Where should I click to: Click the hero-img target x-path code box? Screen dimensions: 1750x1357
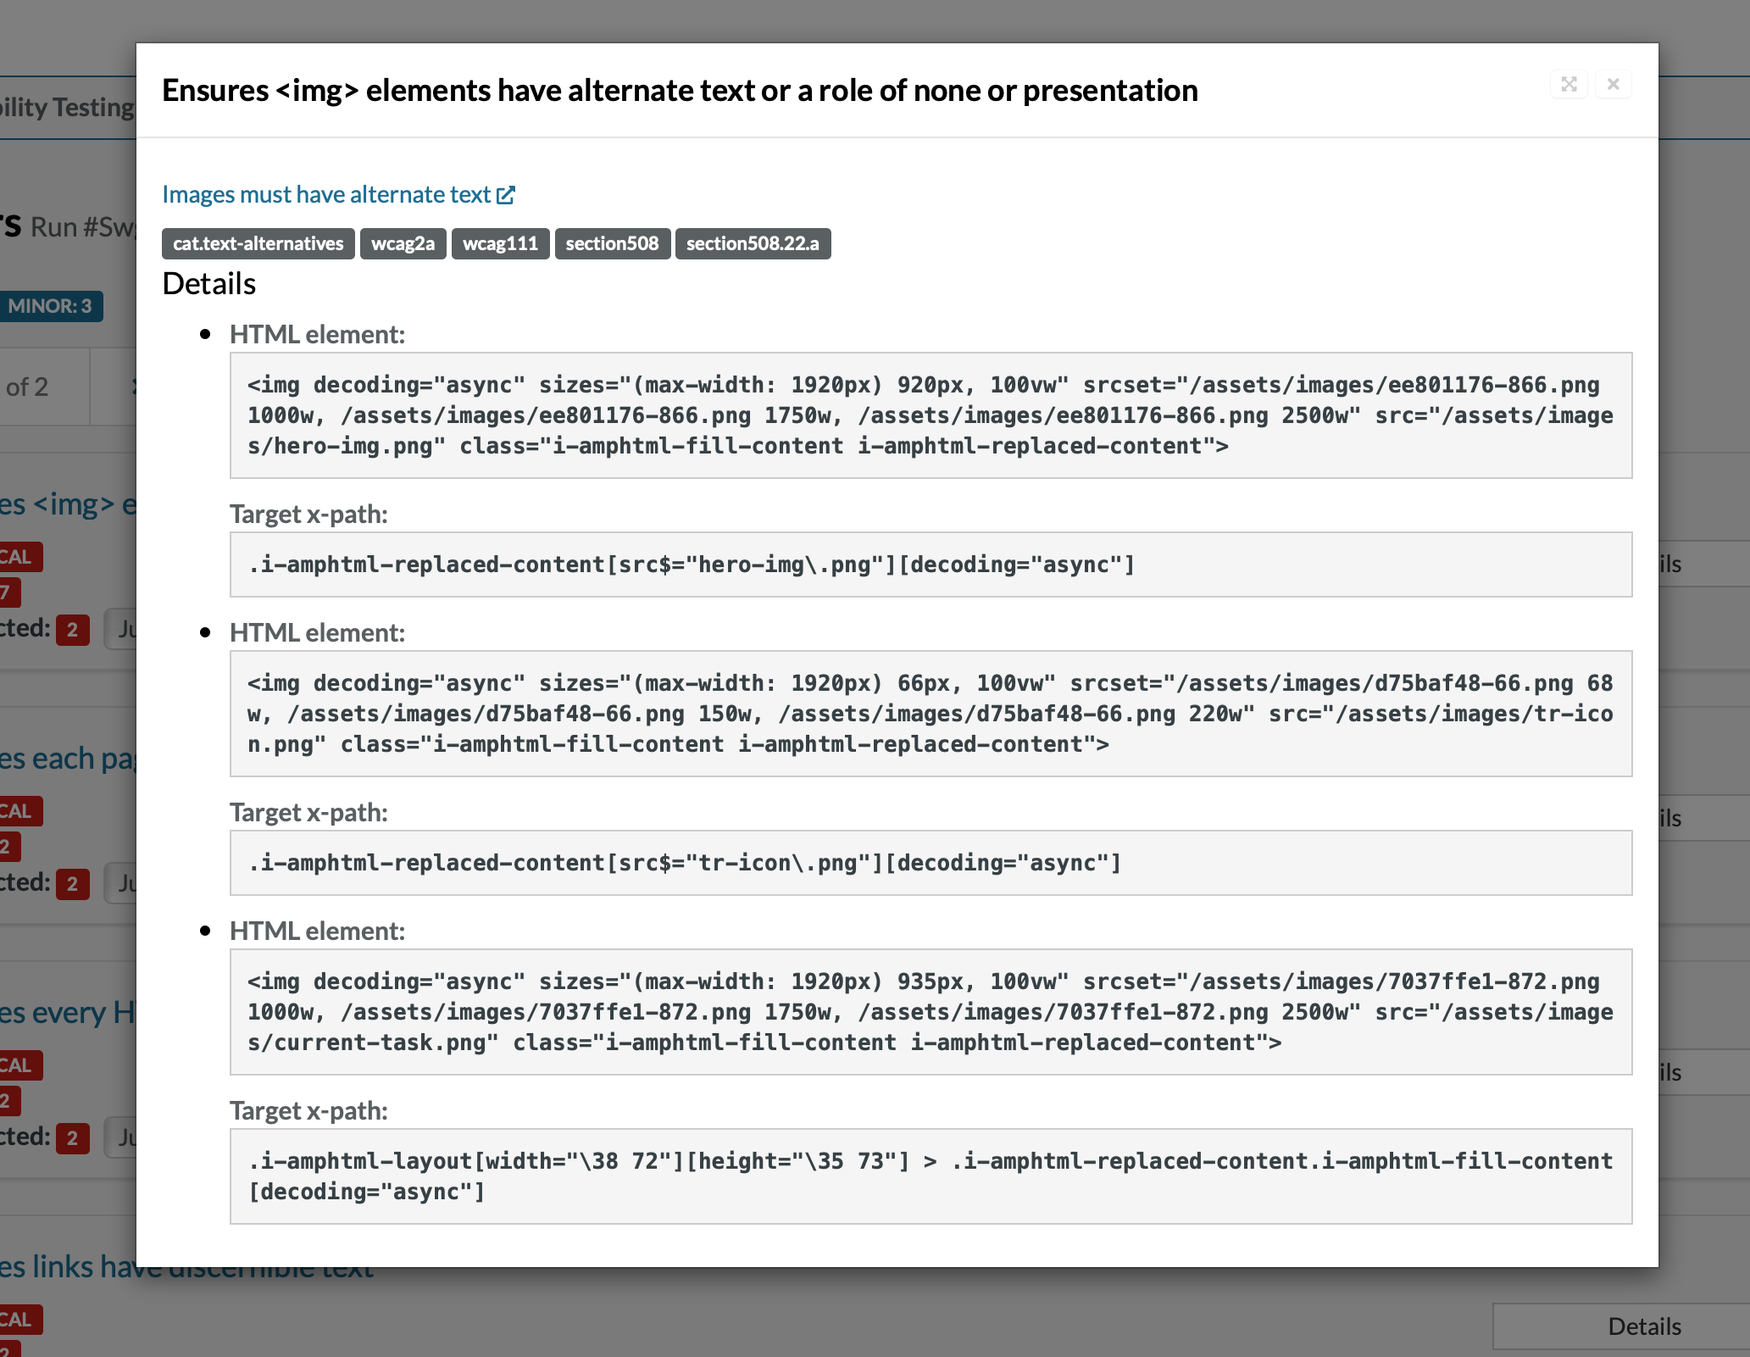point(930,564)
